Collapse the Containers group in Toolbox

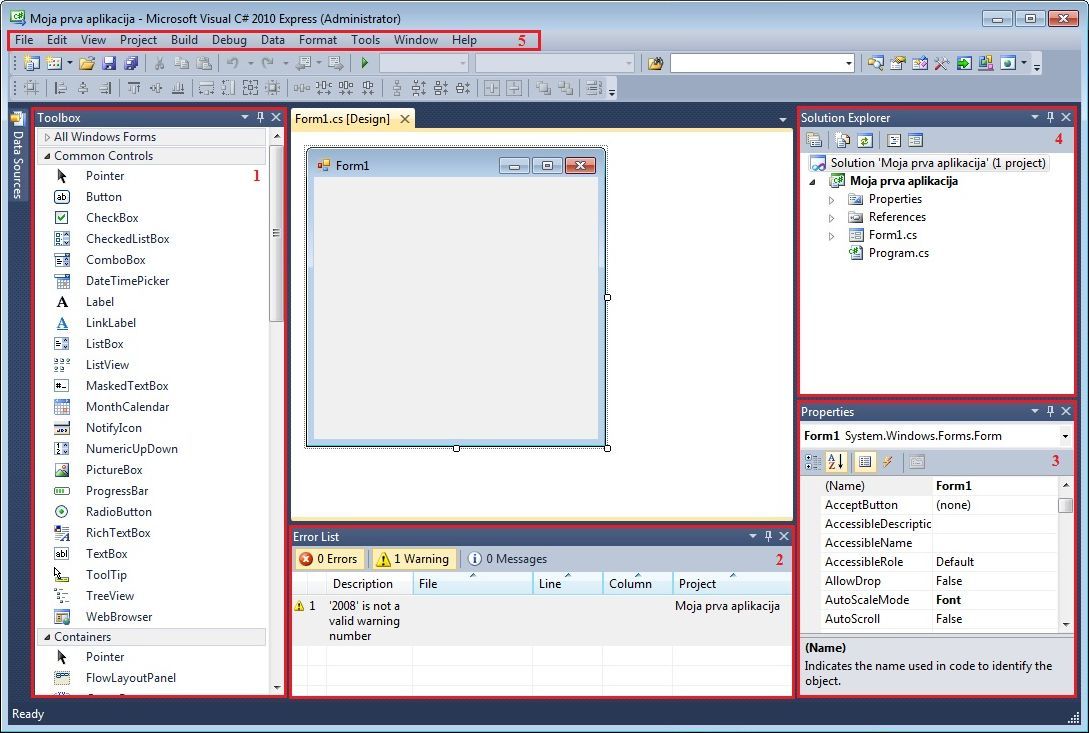point(47,636)
